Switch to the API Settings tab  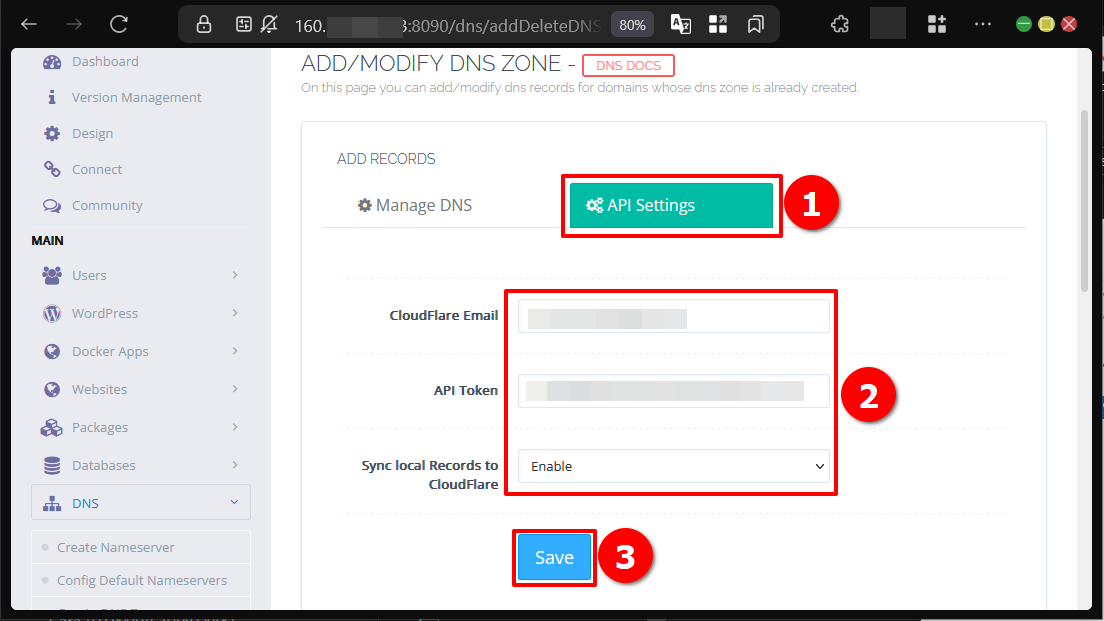pyautogui.click(x=671, y=206)
